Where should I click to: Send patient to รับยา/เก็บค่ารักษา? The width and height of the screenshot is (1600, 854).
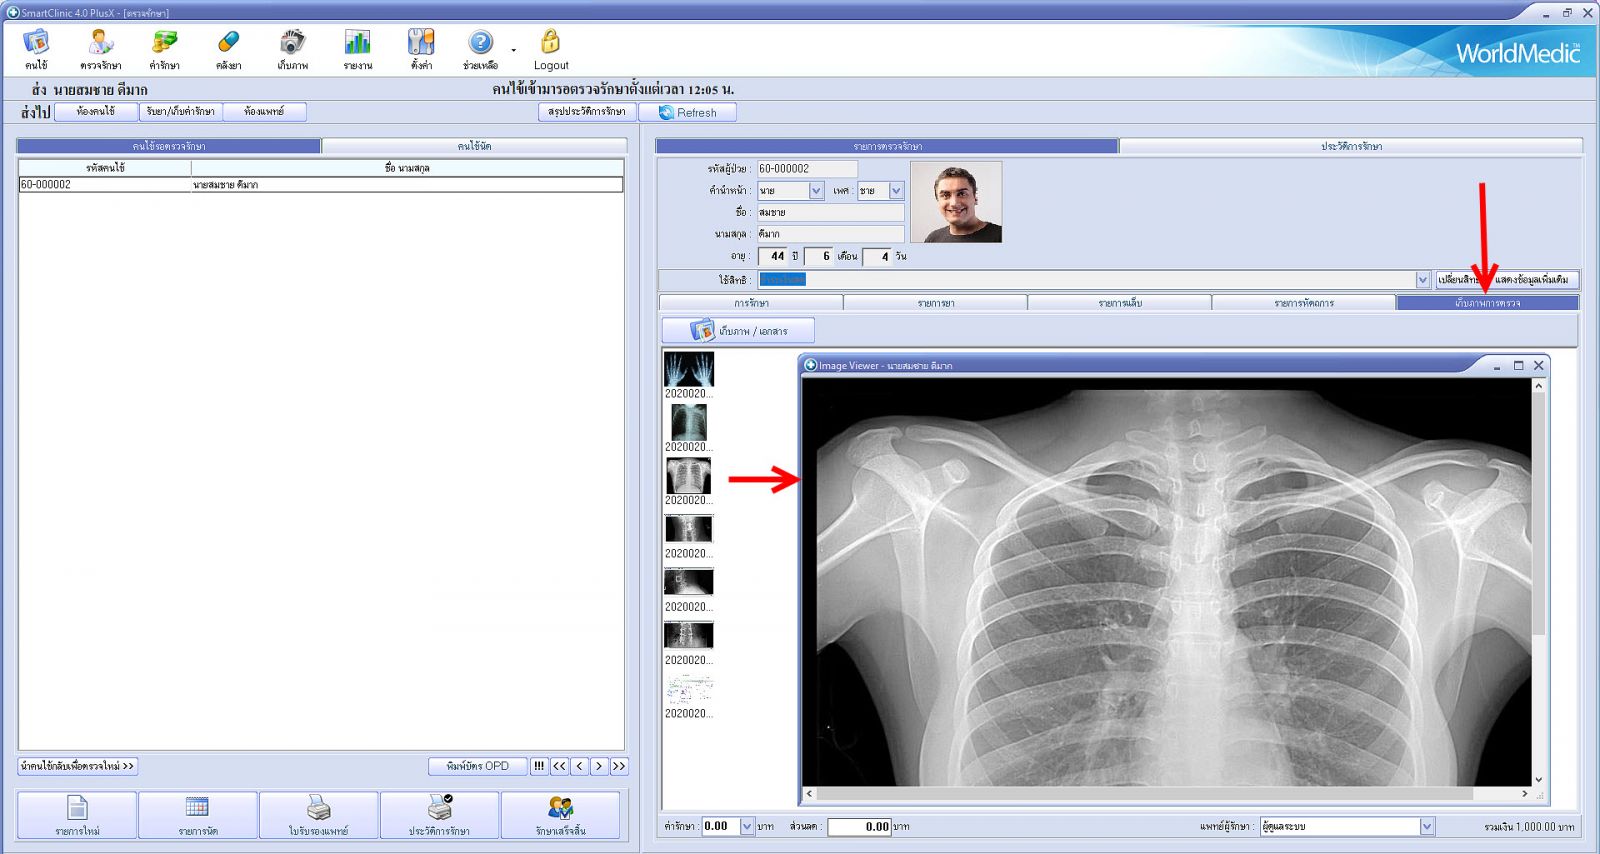180,112
